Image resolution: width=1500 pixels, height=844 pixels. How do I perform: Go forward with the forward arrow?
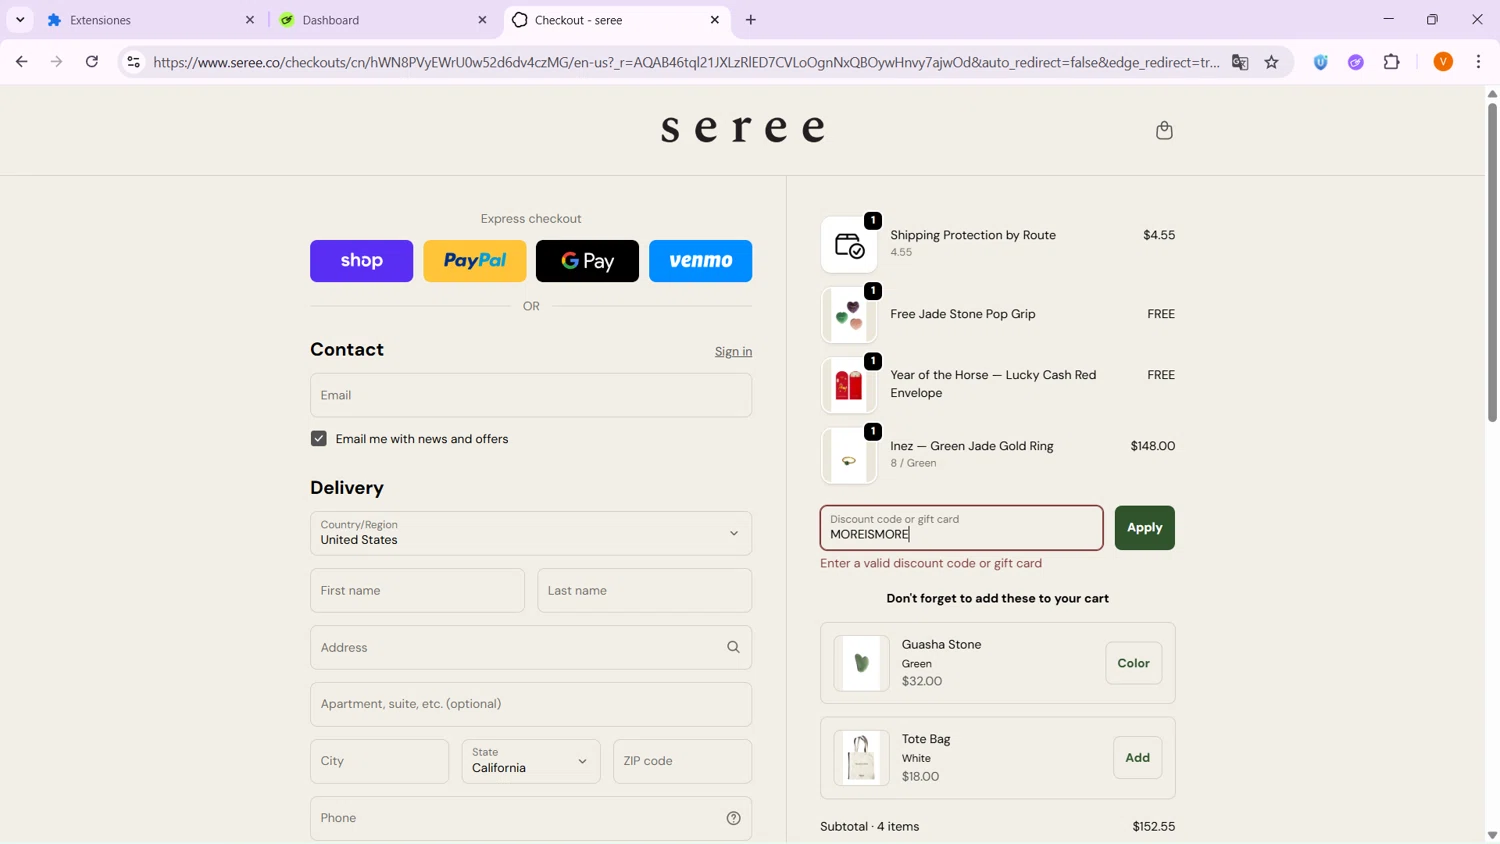coord(57,62)
